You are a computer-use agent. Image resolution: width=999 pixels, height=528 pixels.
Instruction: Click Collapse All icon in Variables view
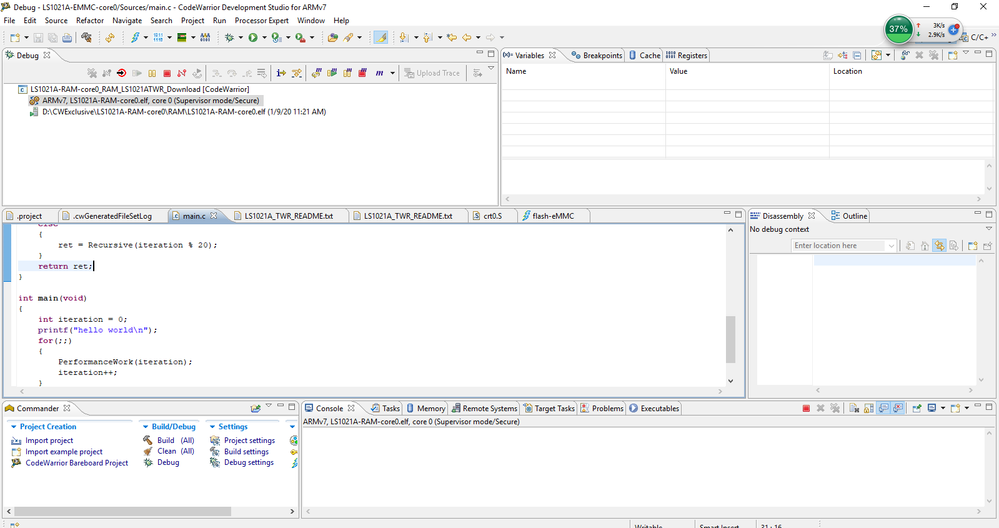857,55
